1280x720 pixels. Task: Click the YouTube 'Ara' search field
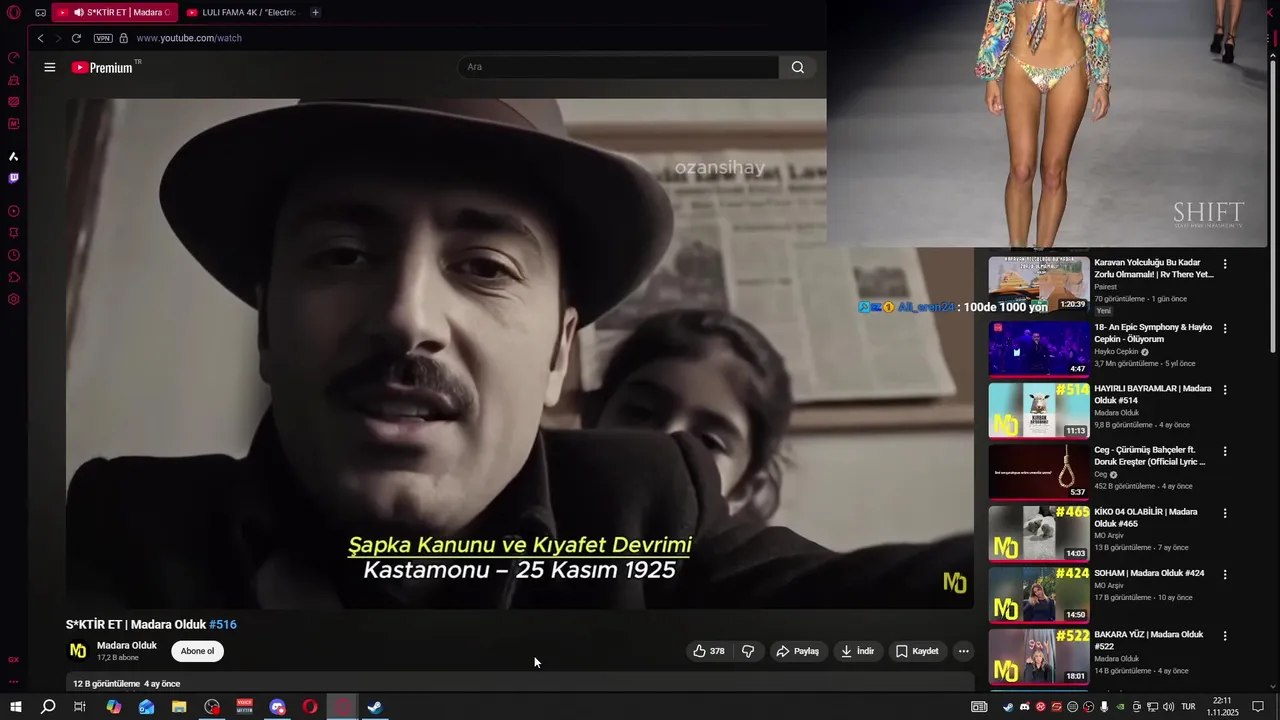click(618, 67)
